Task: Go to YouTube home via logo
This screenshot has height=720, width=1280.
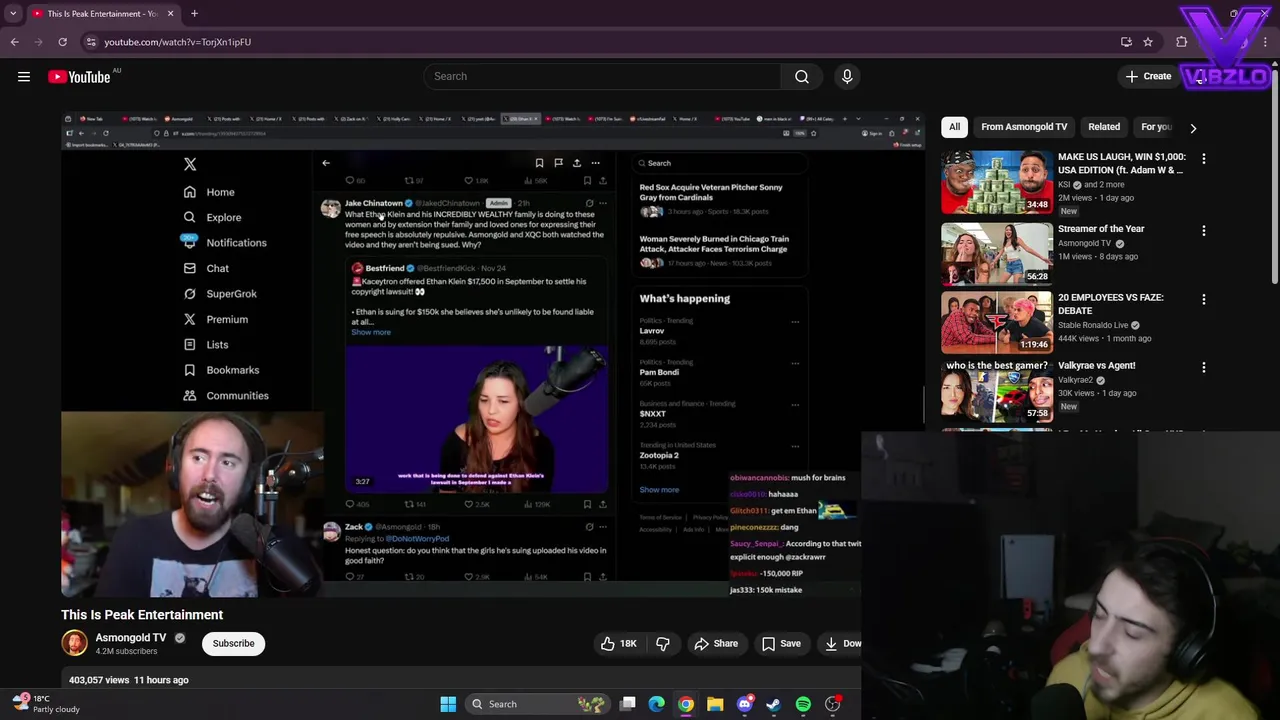Action: (x=79, y=77)
